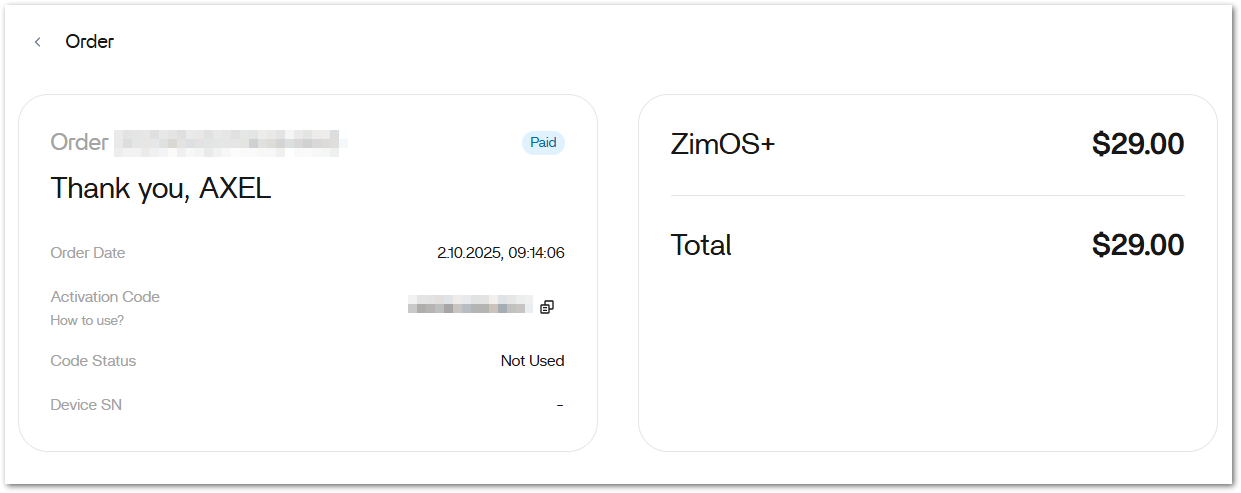The height and width of the screenshot is (493, 1241).
Task: Click the ZimOS+ price of $29.00
Action: pyautogui.click(x=1137, y=145)
